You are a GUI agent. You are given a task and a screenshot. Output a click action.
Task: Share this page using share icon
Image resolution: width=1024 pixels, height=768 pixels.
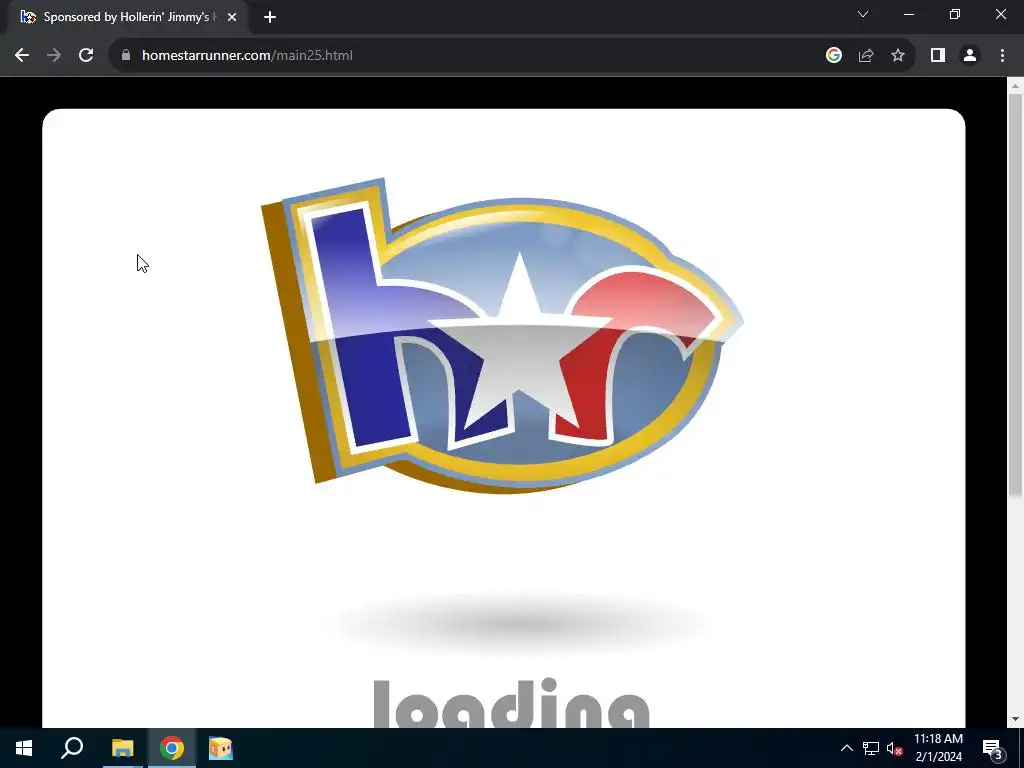point(866,56)
